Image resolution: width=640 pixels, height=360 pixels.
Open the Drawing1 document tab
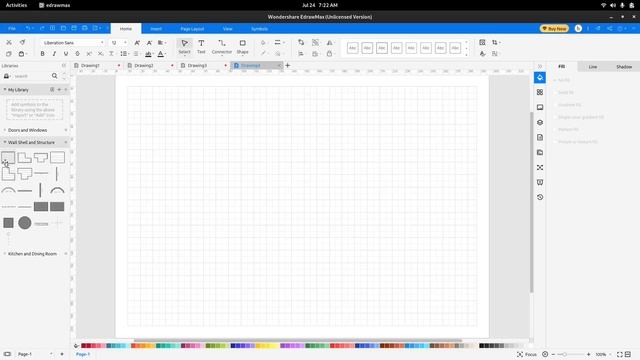coord(97,65)
